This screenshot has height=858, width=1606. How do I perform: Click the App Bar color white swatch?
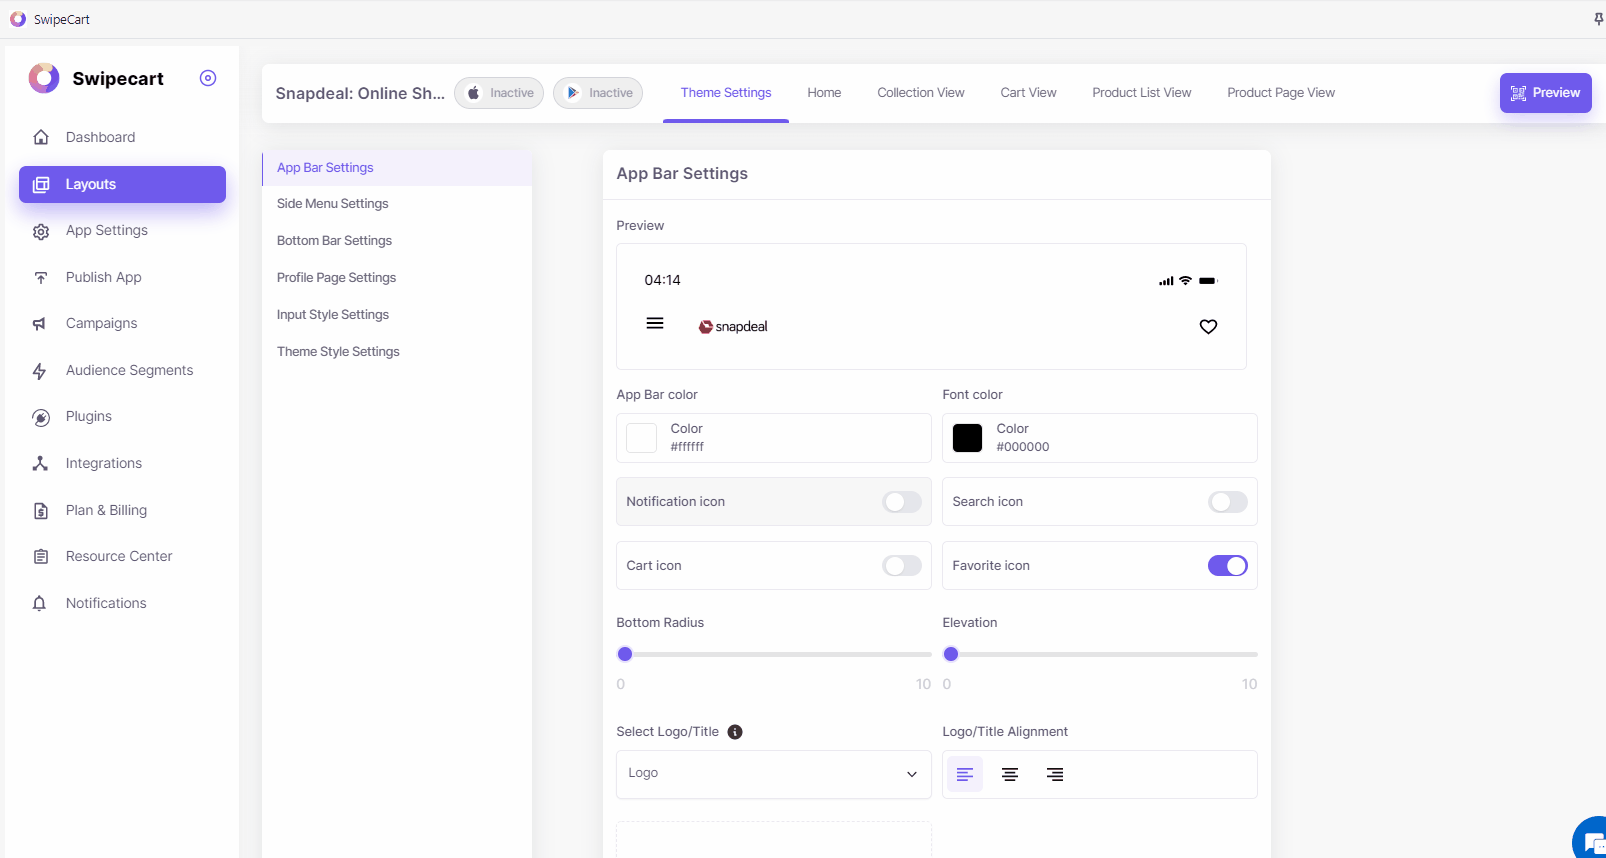[641, 438]
